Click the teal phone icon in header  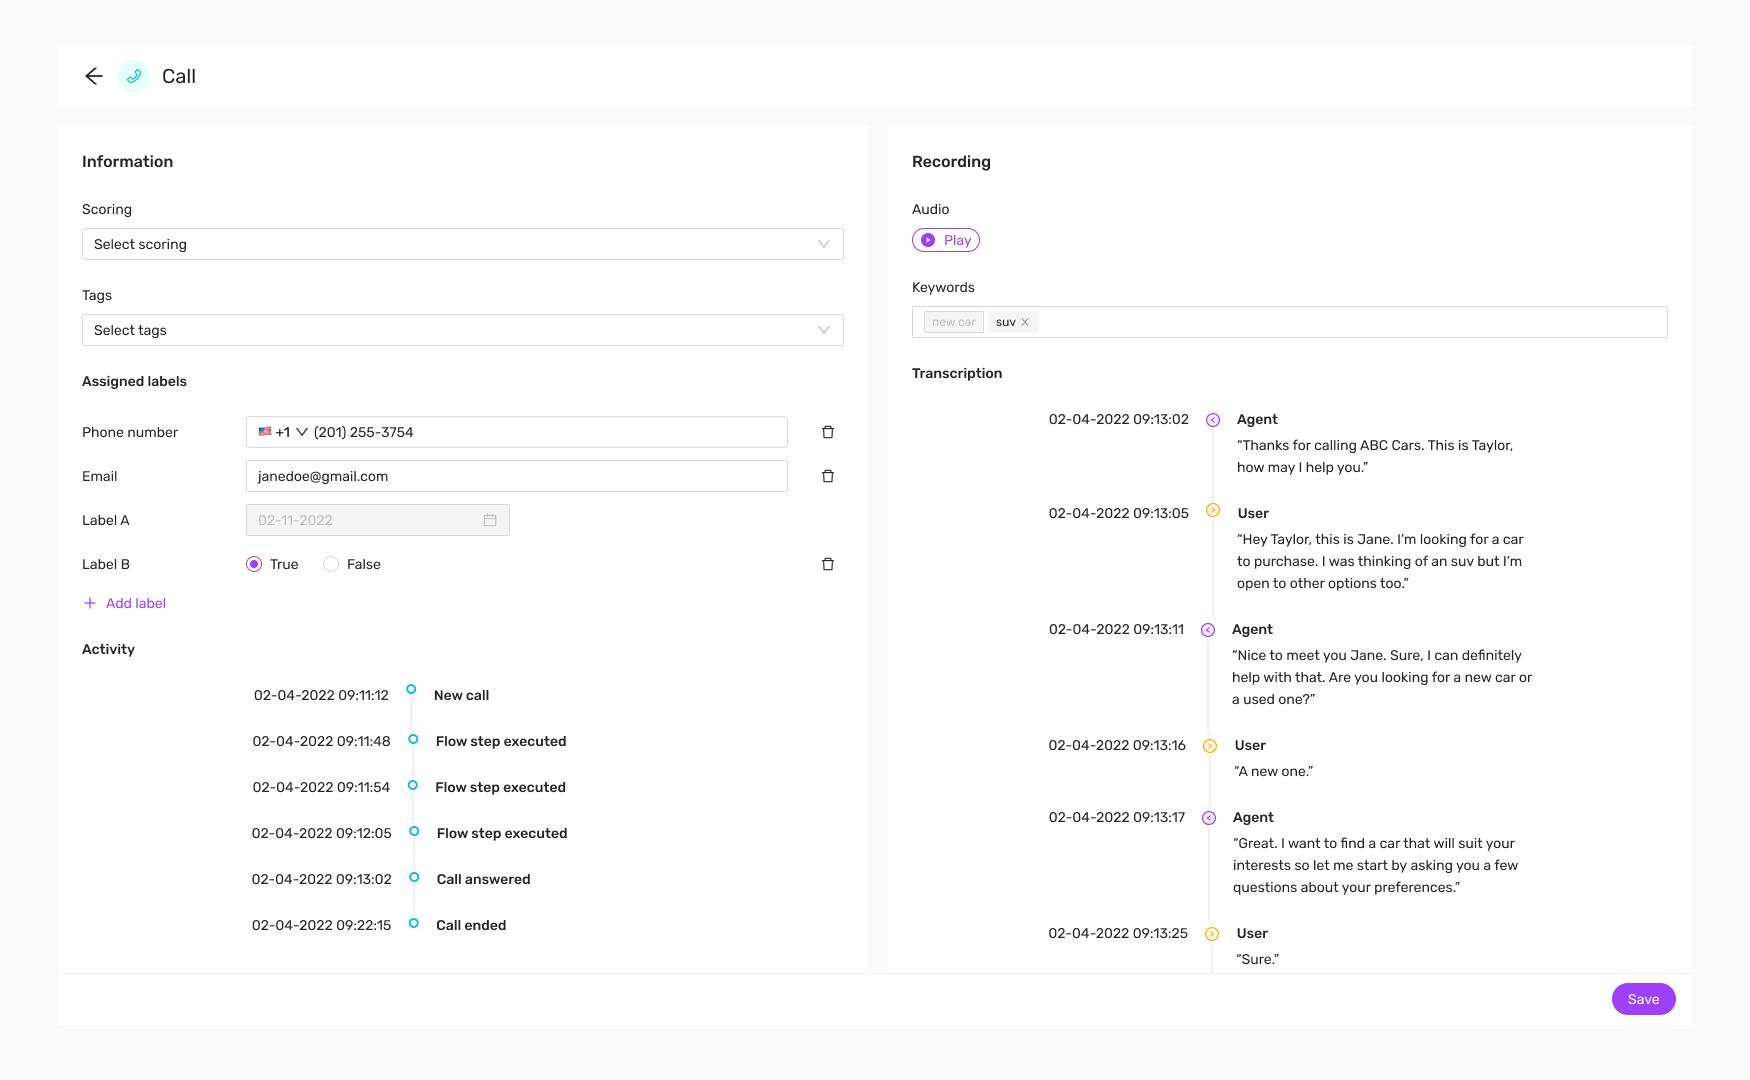click(x=134, y=76)
